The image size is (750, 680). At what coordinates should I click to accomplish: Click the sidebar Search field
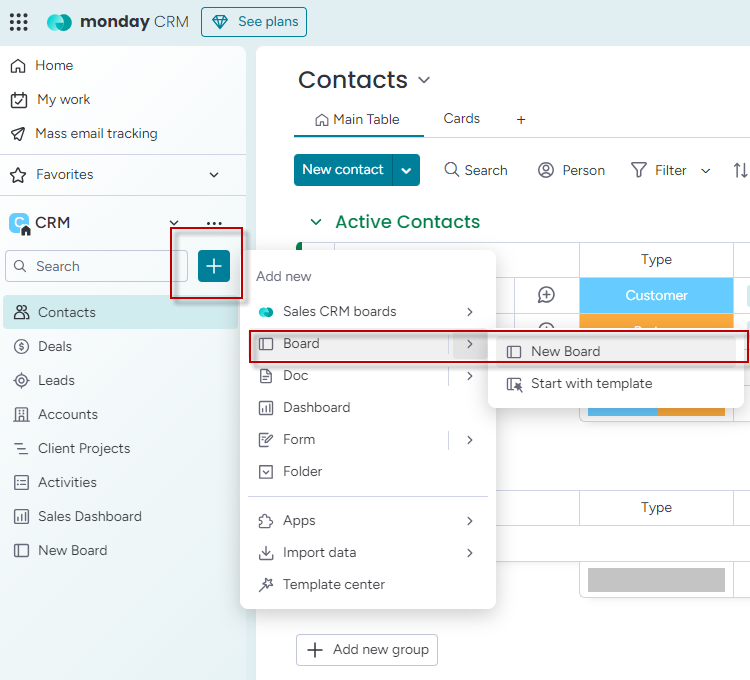click(x=96, y=266)
